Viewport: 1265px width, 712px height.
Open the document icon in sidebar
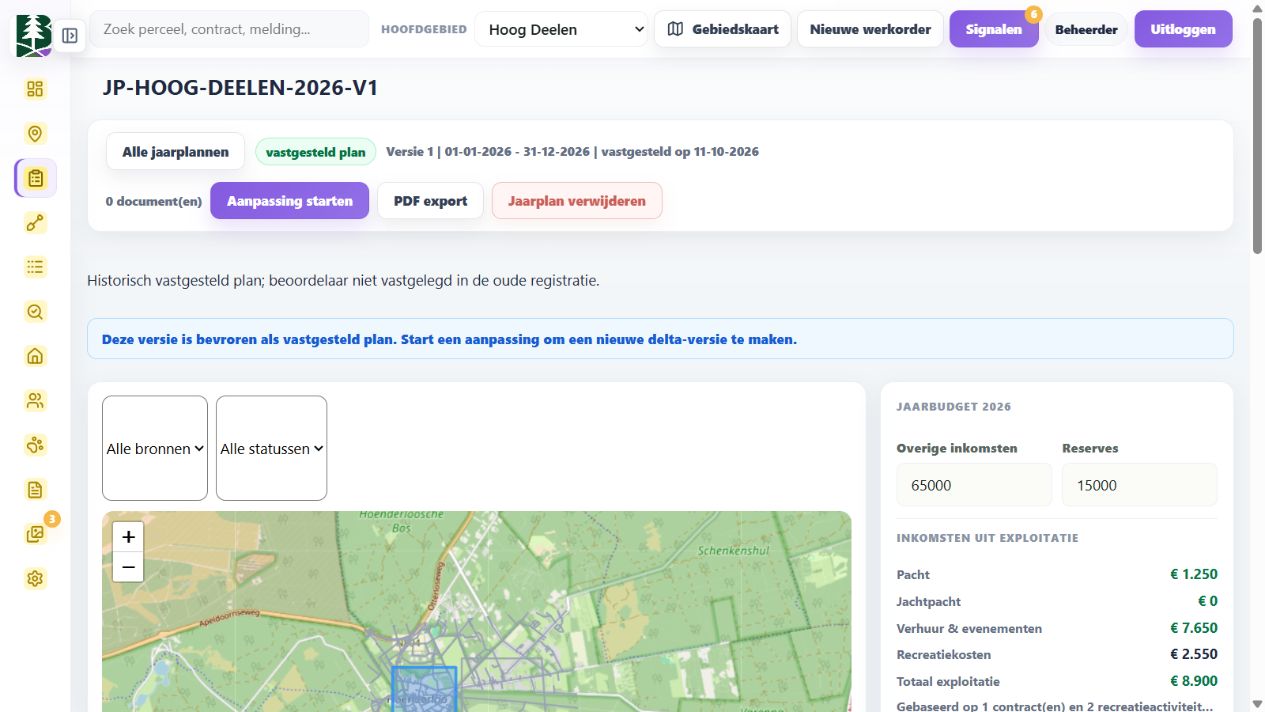click(36, 490)
